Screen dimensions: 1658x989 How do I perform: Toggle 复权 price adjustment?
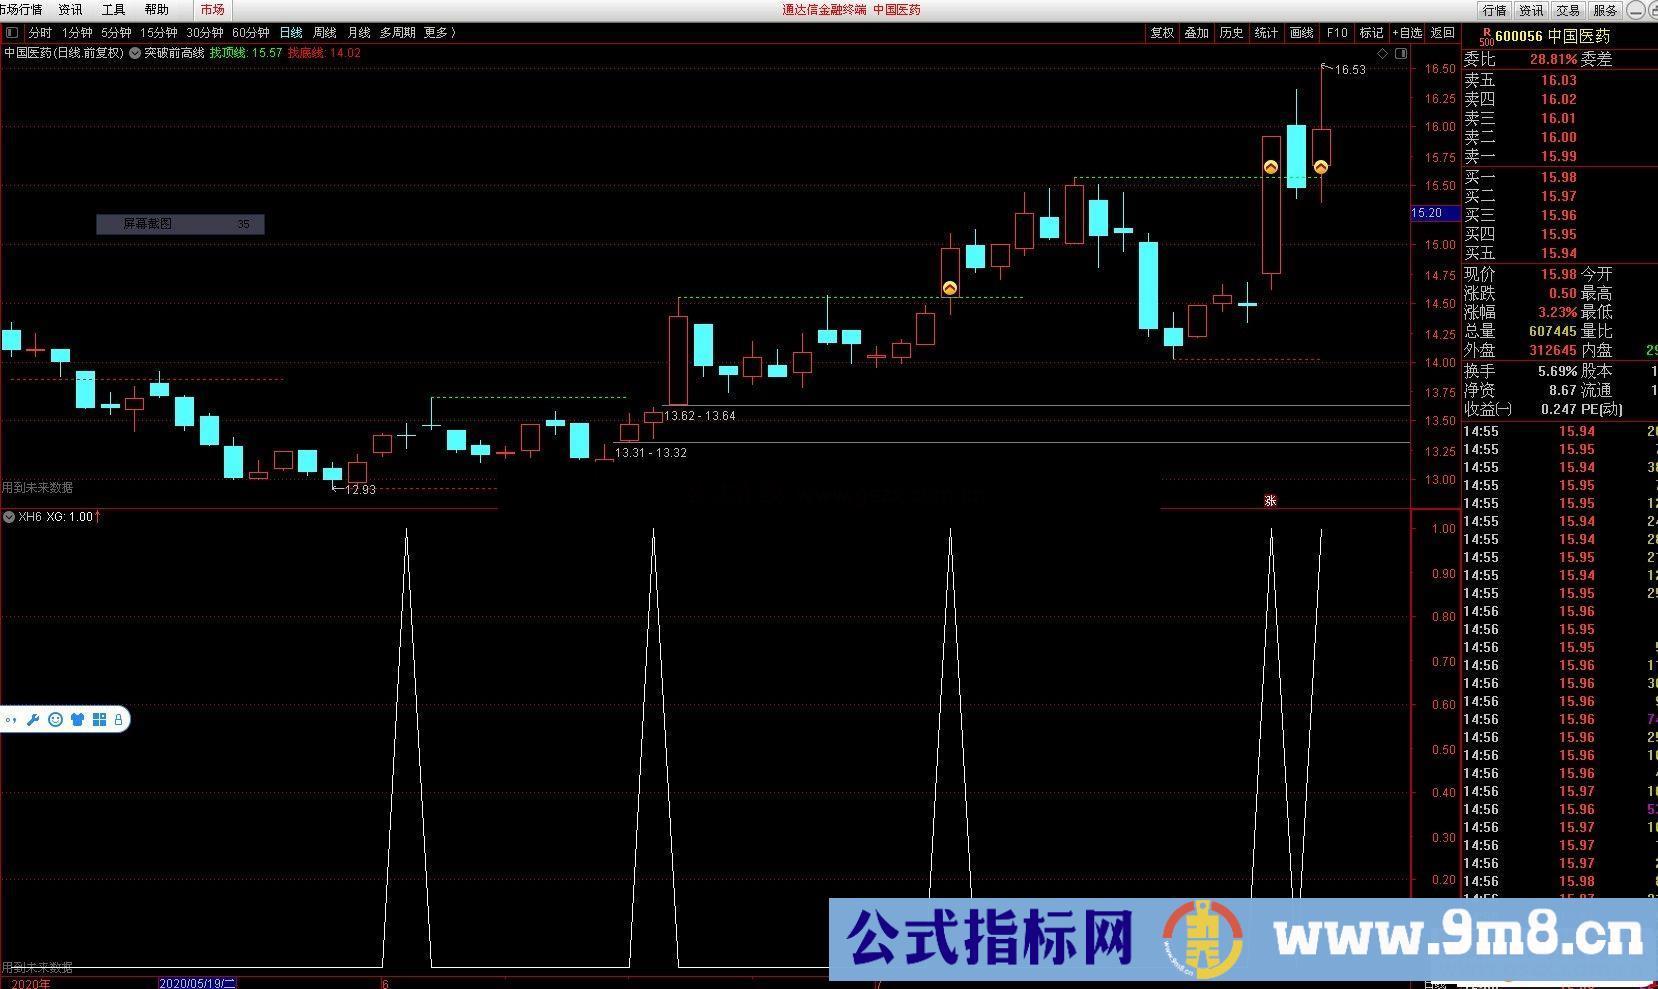point(1162,33)
